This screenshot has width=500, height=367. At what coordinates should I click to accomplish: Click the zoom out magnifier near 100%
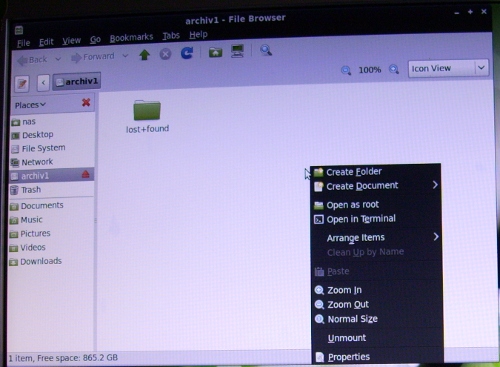point(346,70)
